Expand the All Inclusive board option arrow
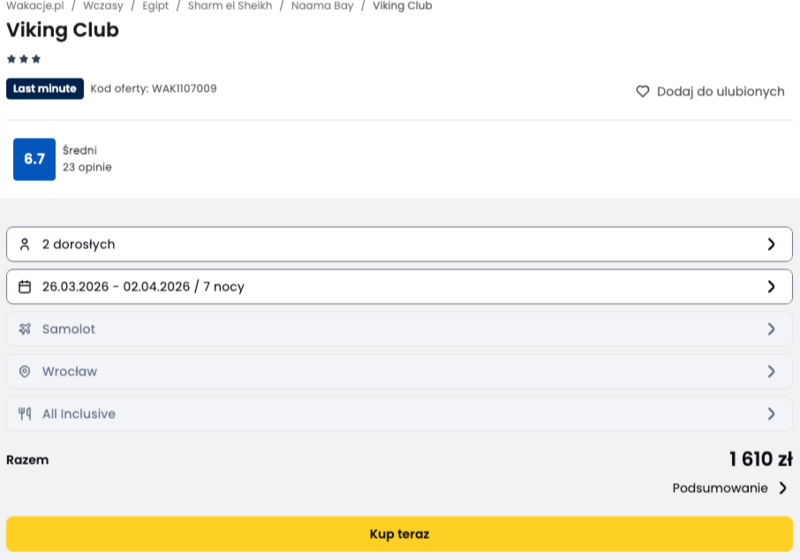Screen dimensions: 800x560 (771, 414)
